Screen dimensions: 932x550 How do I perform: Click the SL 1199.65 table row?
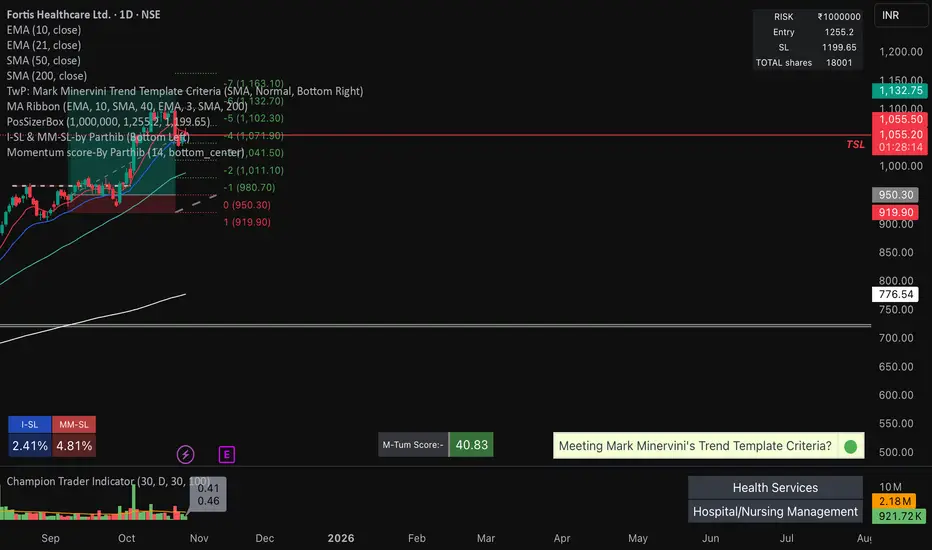808,47
